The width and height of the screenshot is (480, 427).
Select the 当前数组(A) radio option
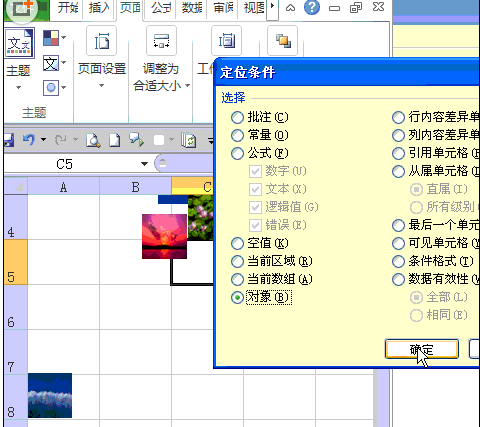click(x=237, y=279)
